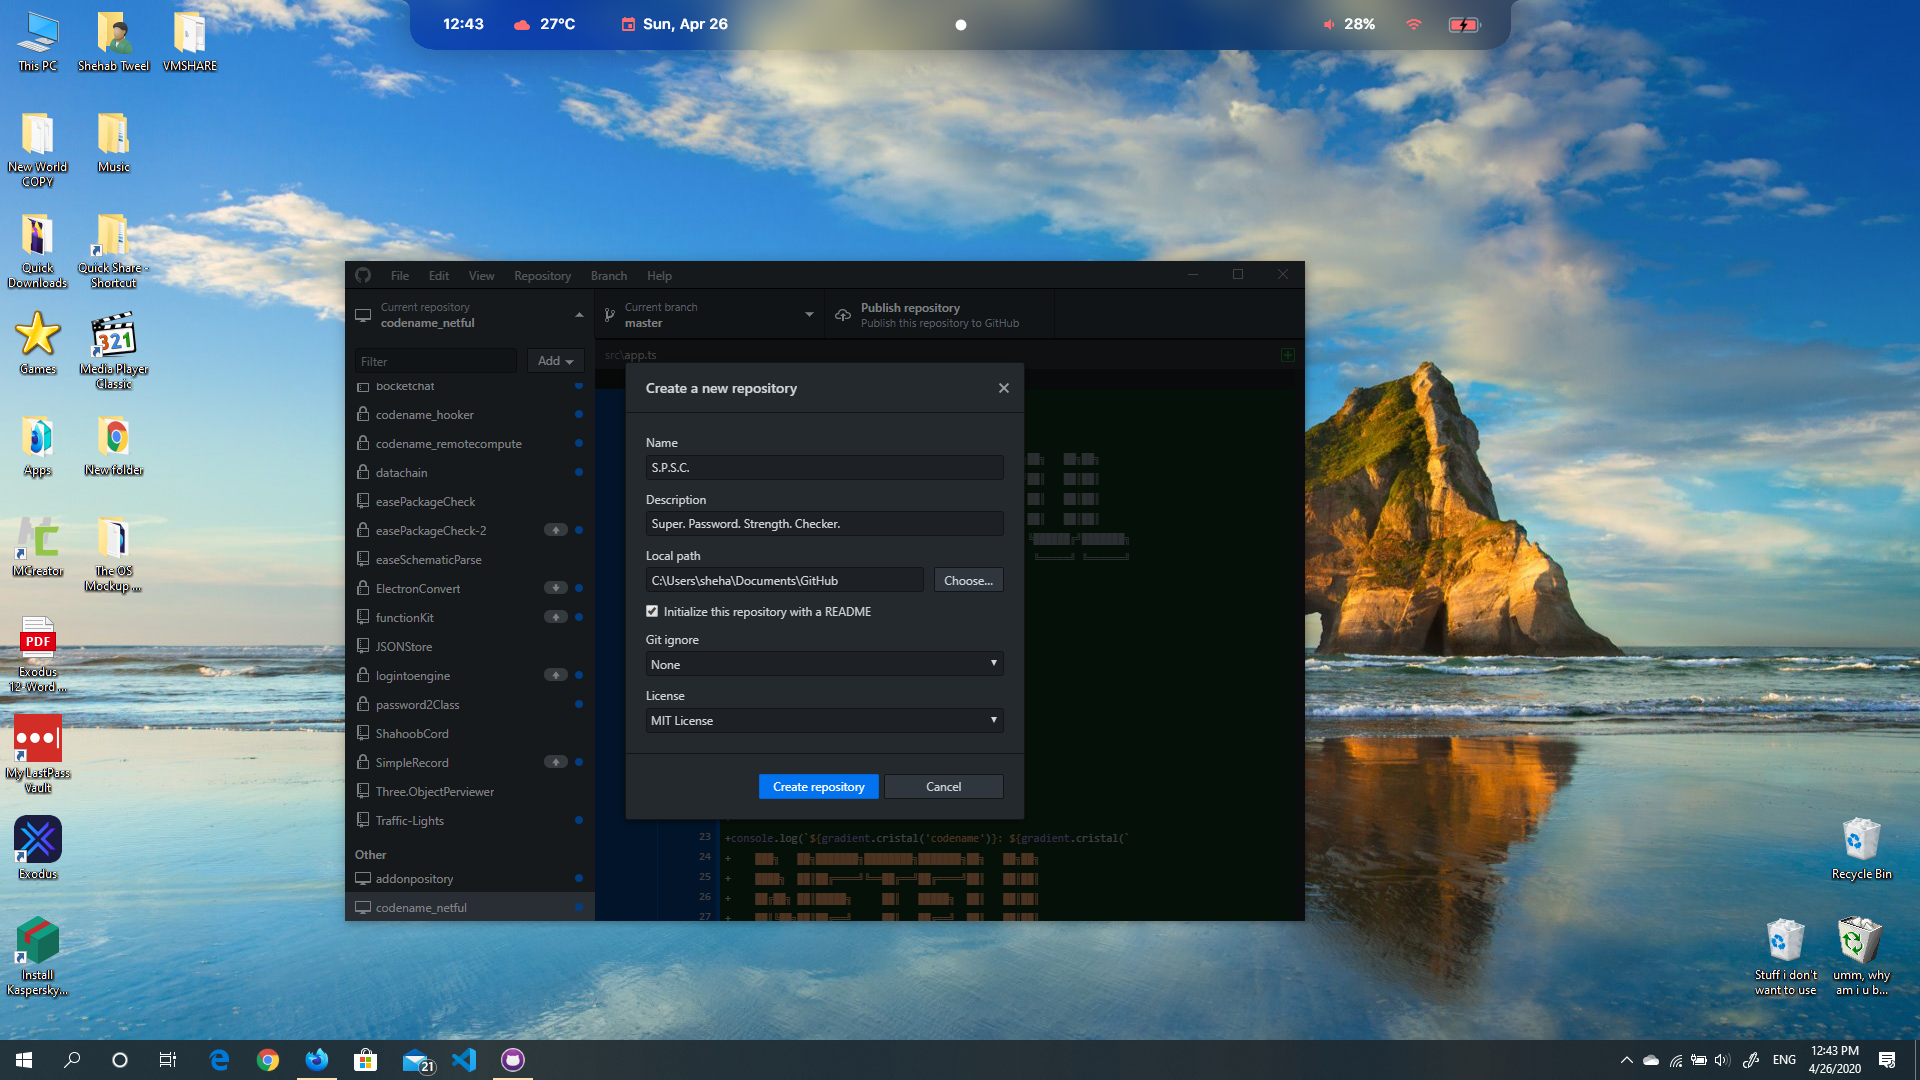Select the ShahoobCord repository in the list
Screen dimensions: 1920x1080
[x=412, y=733]
